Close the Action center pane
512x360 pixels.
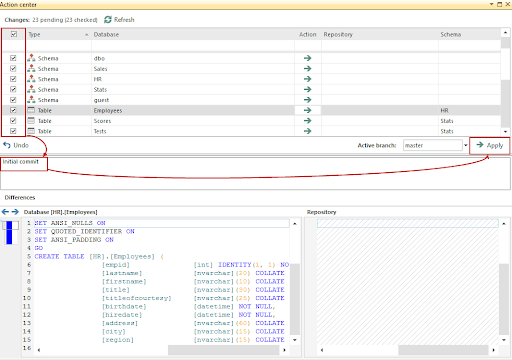coord(508,4)
